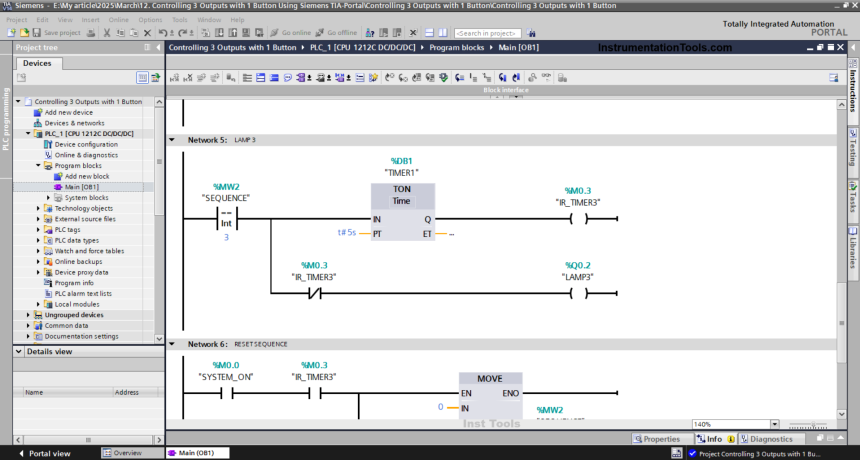Screen dimensions: 860x460
Task: Click the Overview button in bottom bar
Action: [x=127, y=453]
